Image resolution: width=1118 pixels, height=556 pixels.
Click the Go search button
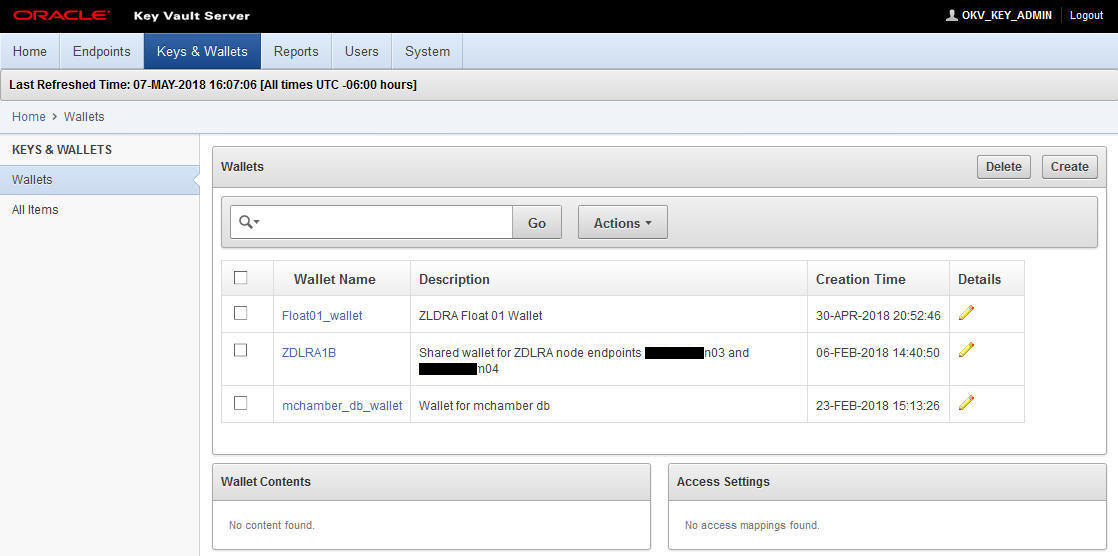(537, 222)
